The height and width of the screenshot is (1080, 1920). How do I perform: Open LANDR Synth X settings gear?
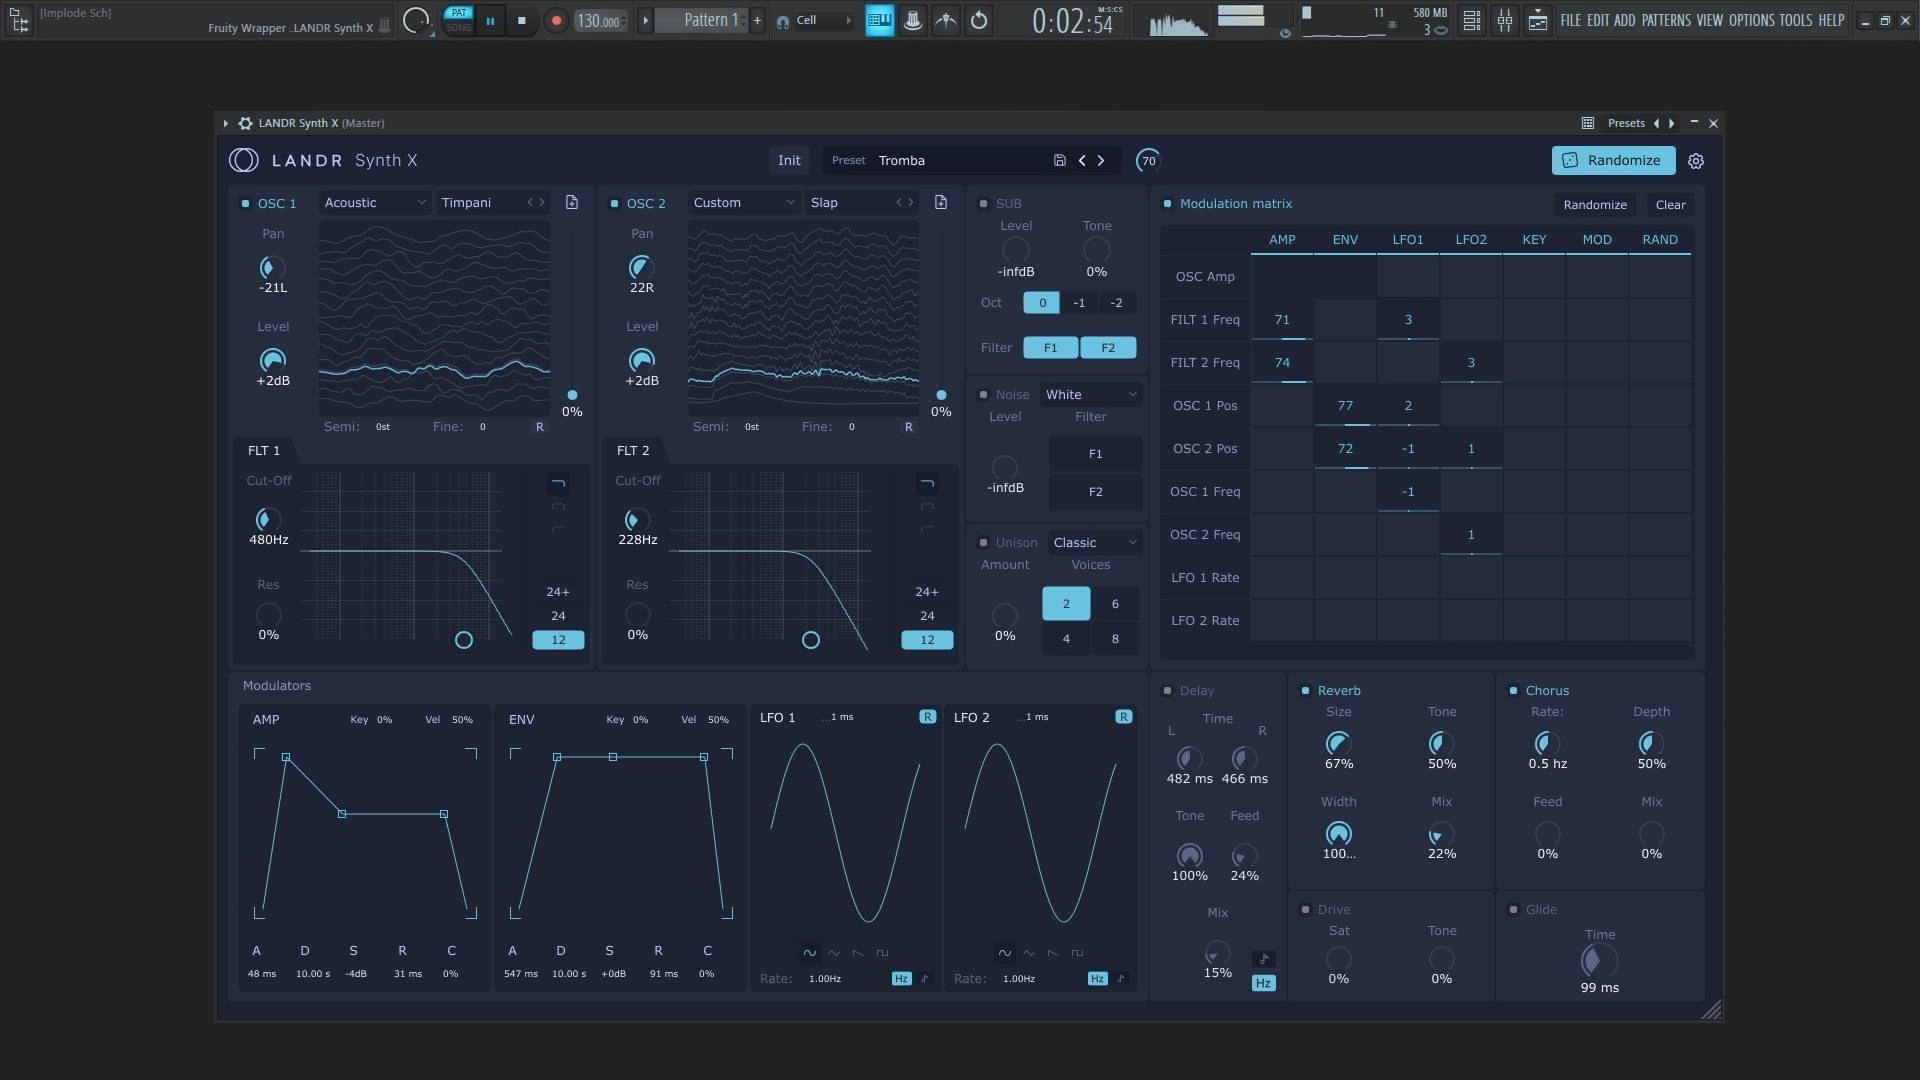[1696, 161]
